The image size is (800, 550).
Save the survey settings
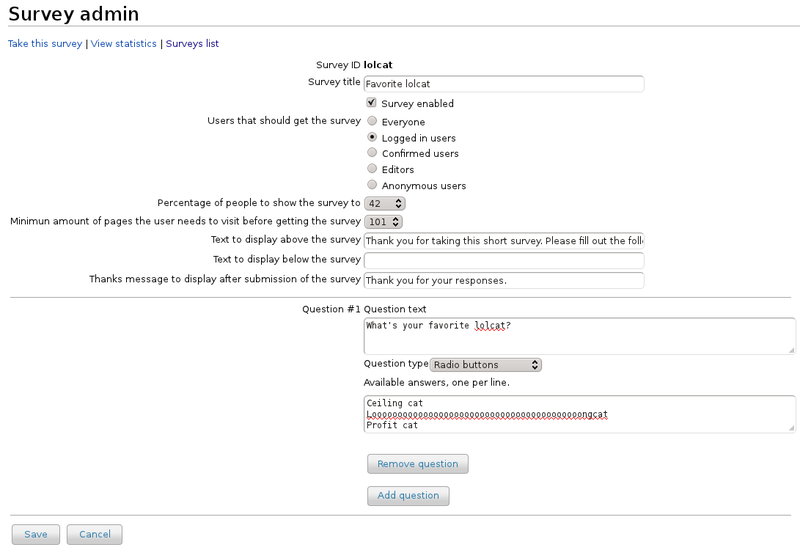point(36,534)
